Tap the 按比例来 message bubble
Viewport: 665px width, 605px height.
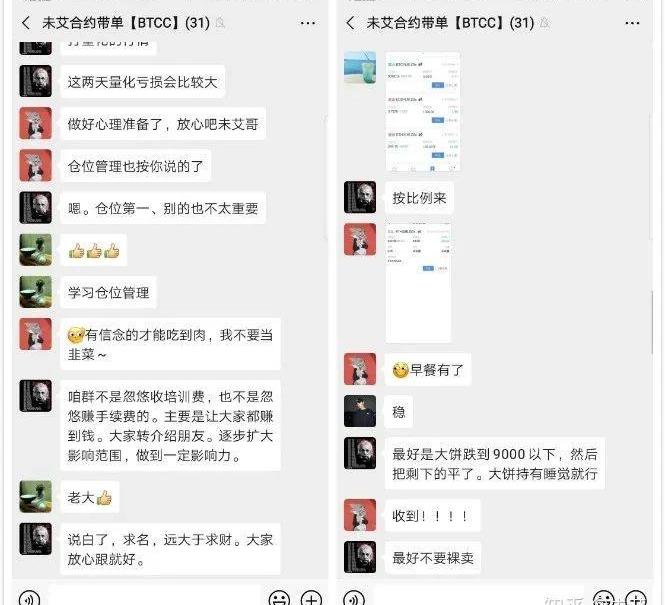[419, 198]
